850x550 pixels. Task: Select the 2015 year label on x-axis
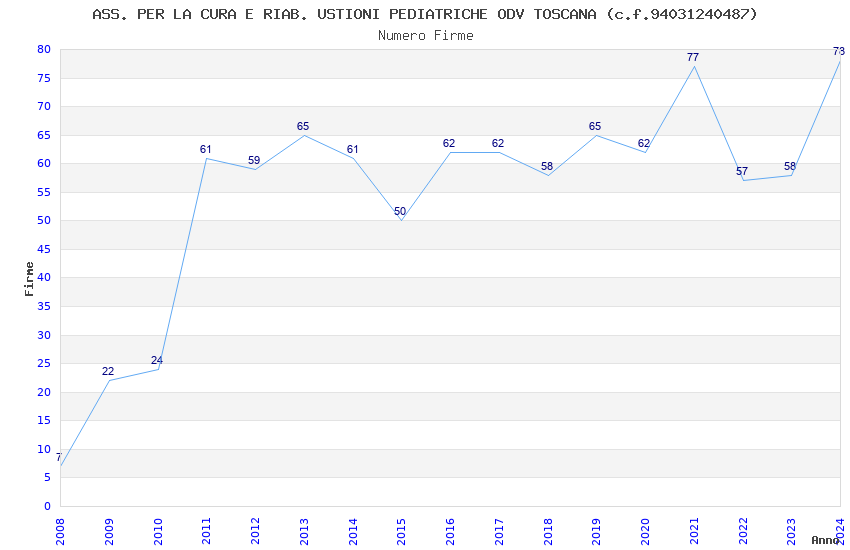tap(402, 531)
